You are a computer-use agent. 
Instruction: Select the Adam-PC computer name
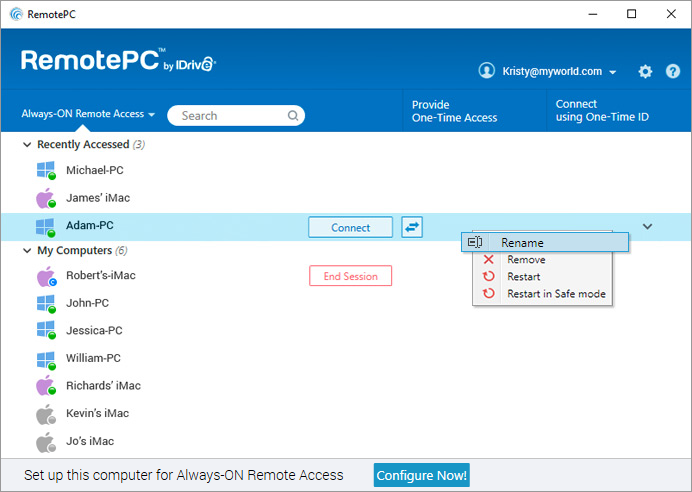tap(90, 225)
